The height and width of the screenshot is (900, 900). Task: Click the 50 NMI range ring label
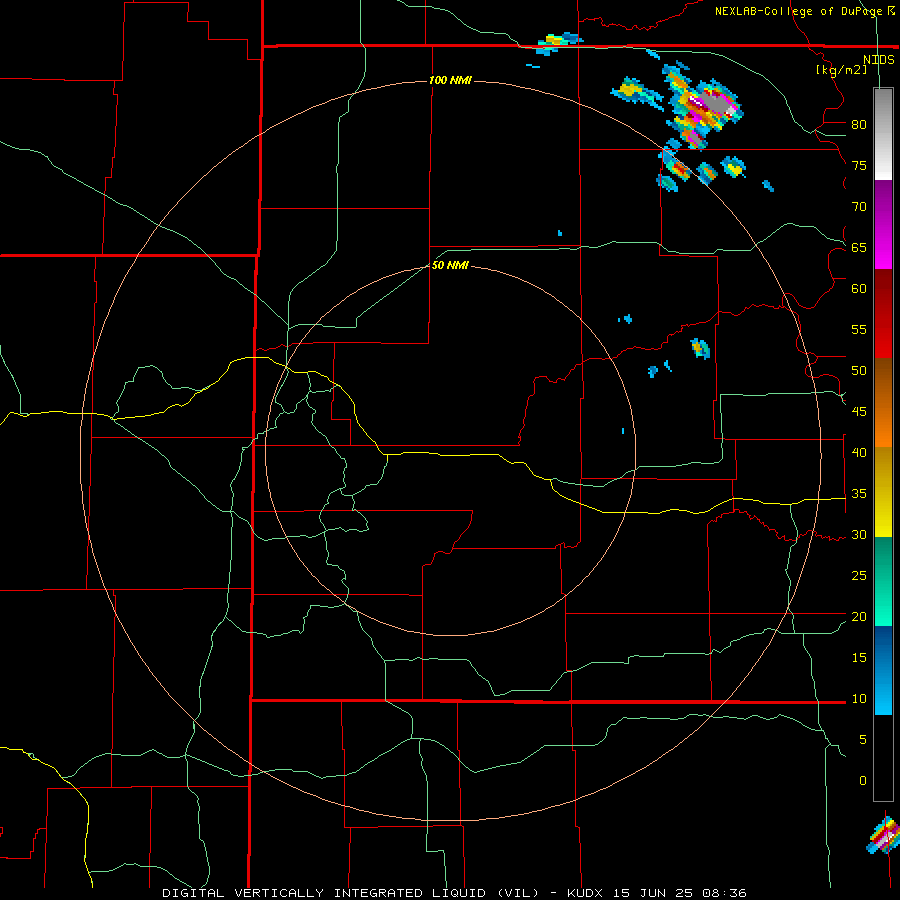pyautogui.click(x=450, y=265)
